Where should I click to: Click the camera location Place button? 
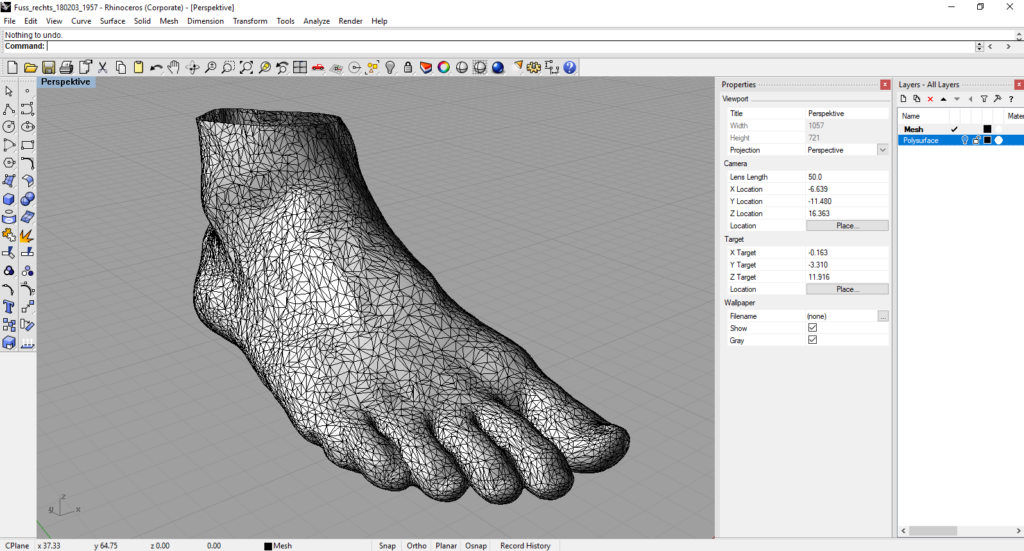pyautogui.click(x=847, y=226)
